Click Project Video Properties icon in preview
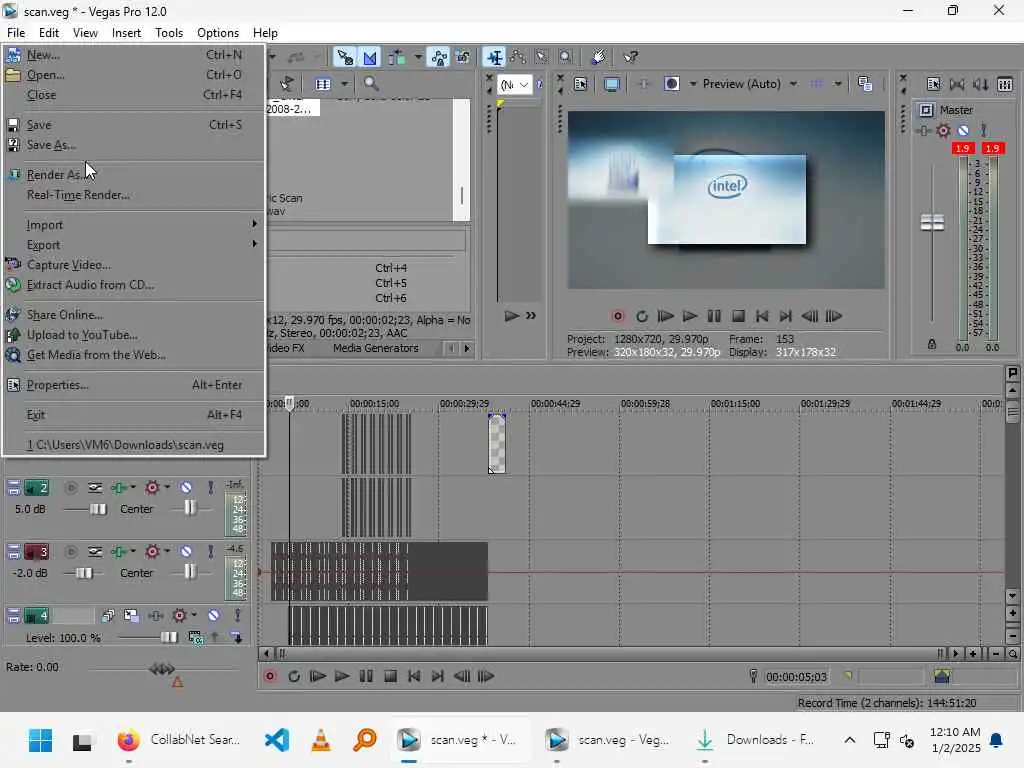1024x768 pixels. pyautogui.click(x=580, y=84)
